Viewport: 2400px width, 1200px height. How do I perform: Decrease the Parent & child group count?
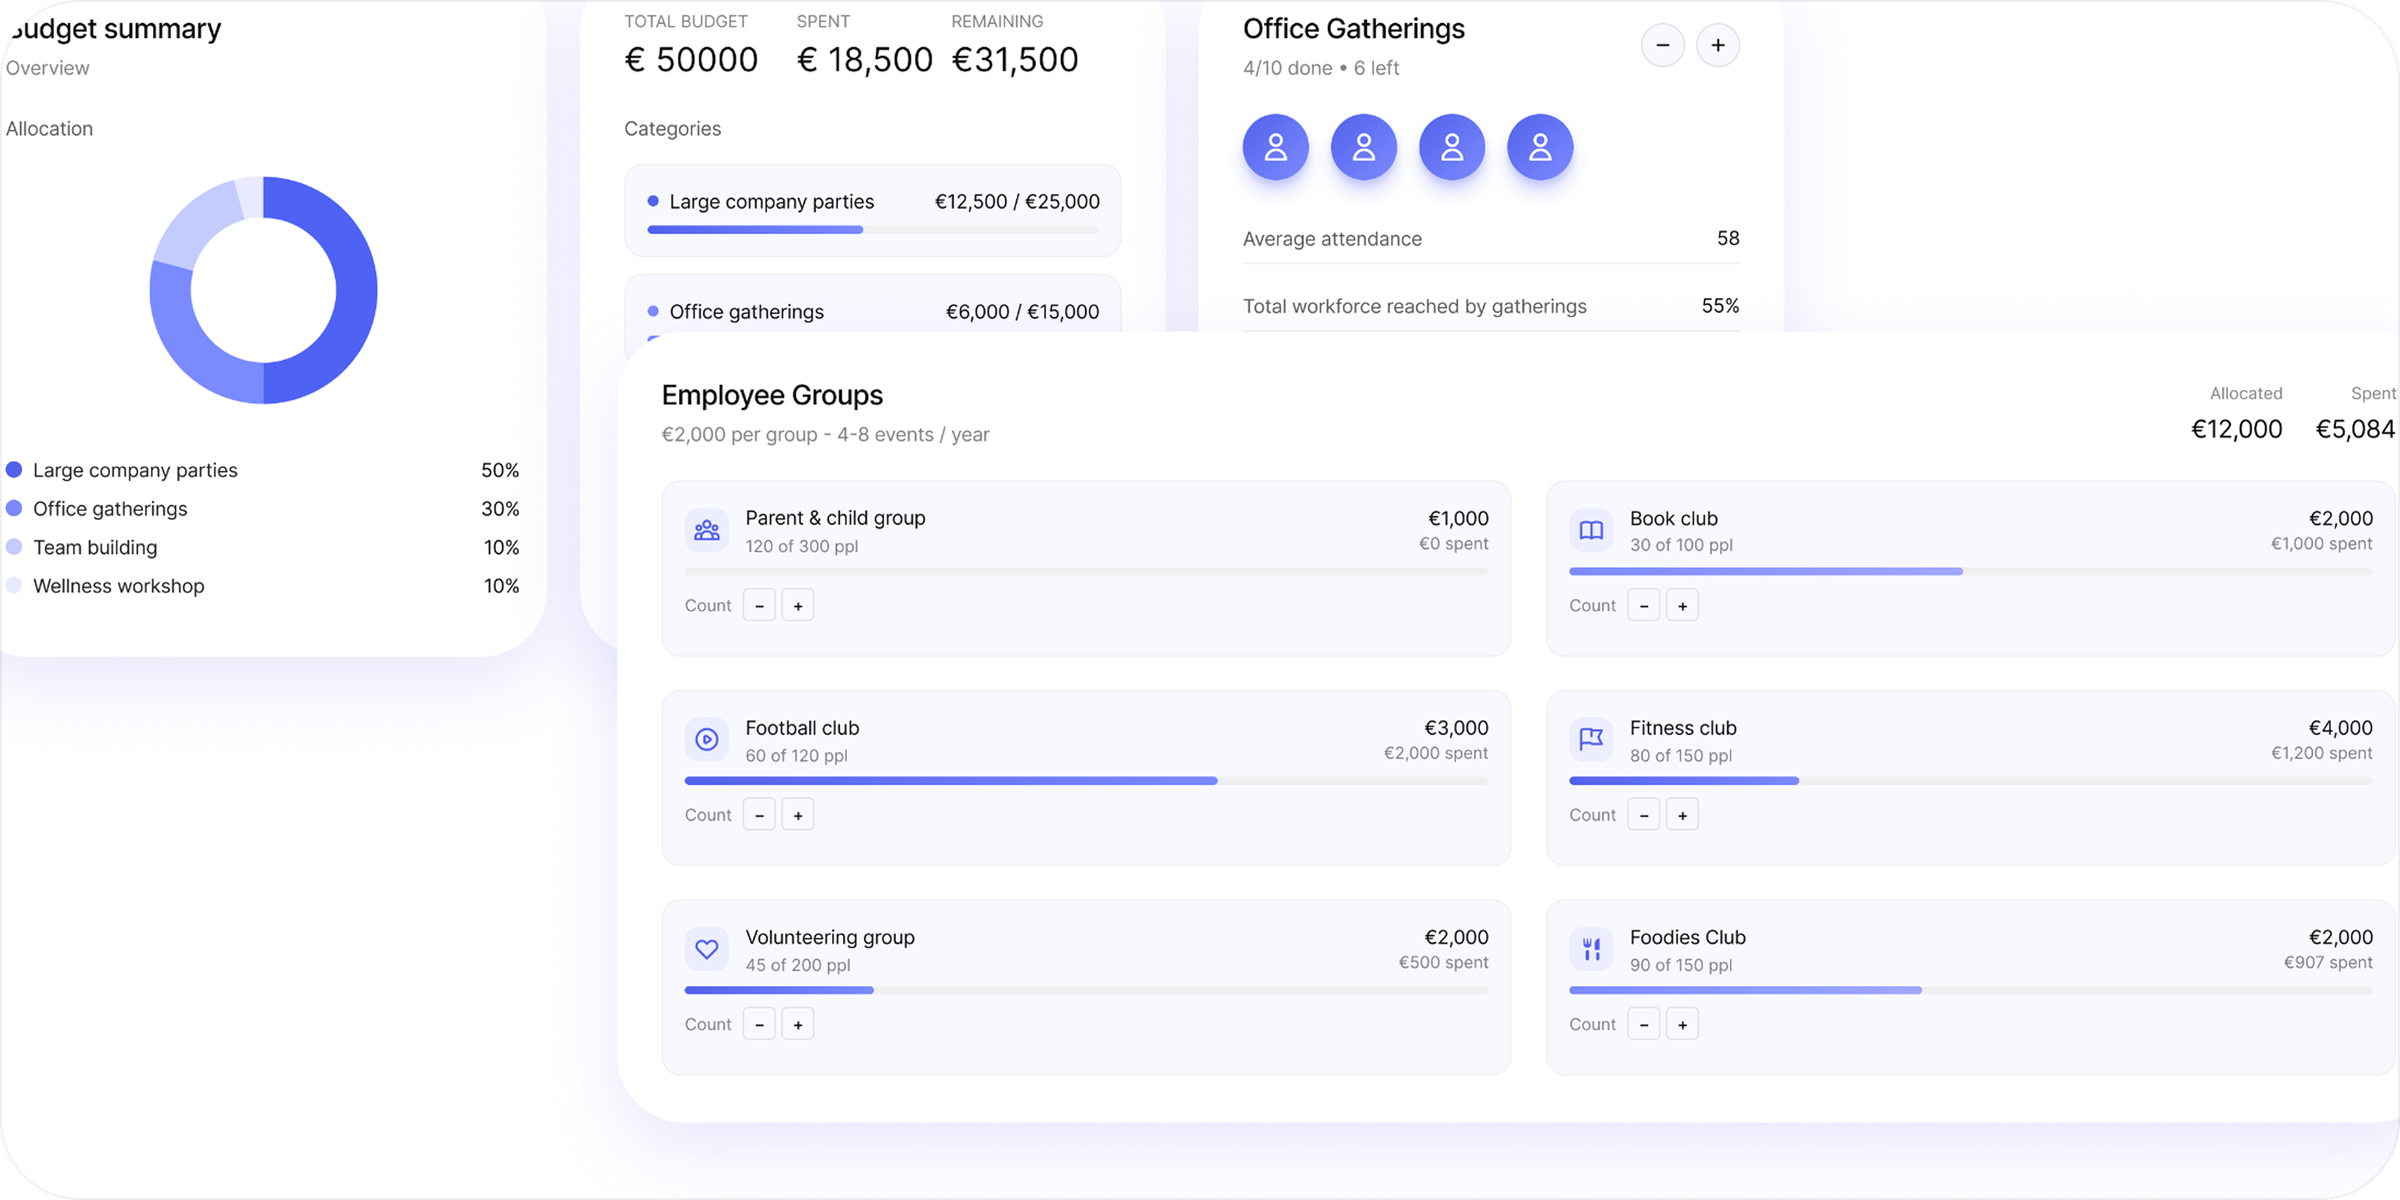[760, 605]
